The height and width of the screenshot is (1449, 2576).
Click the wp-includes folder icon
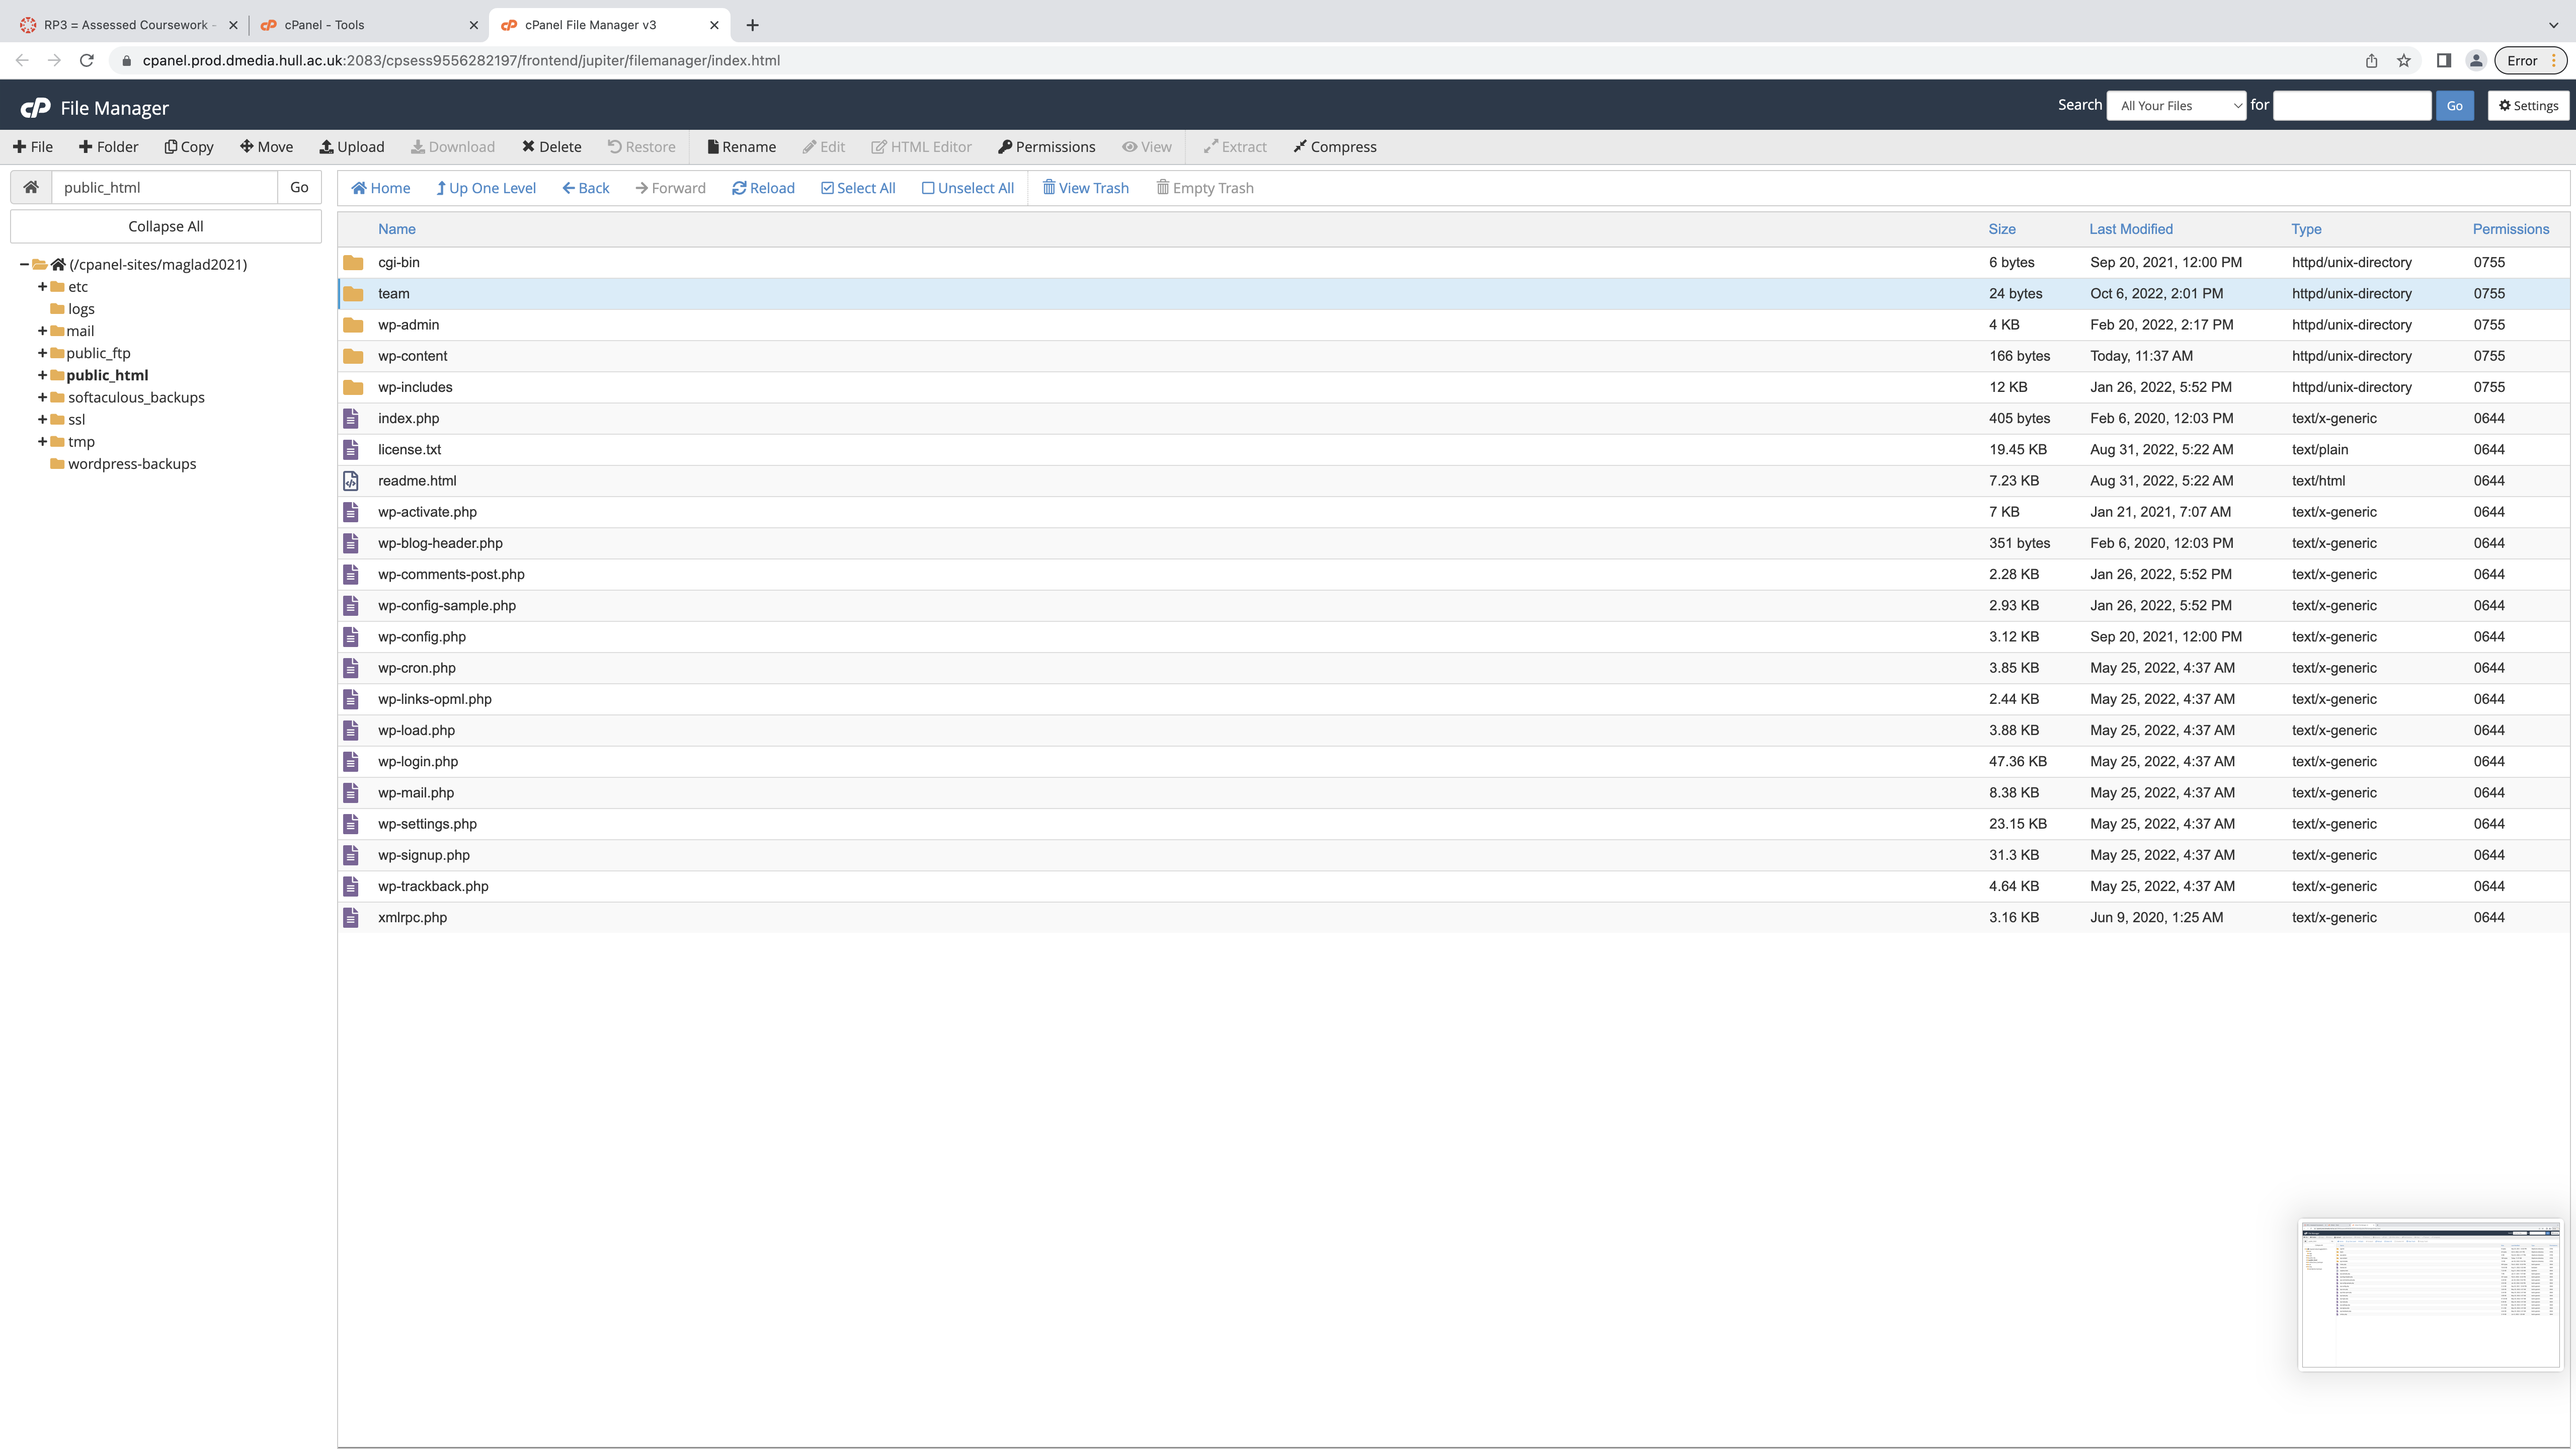tap(353, 387)
